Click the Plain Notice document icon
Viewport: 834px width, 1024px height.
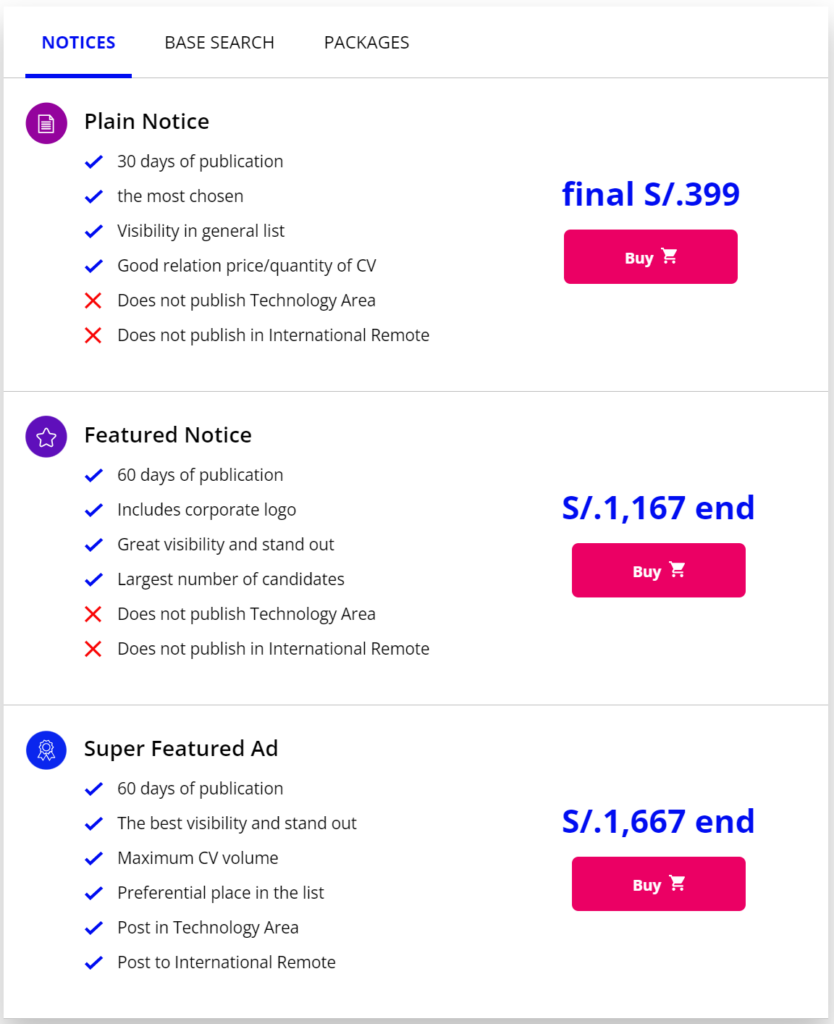tap(46, 123)
